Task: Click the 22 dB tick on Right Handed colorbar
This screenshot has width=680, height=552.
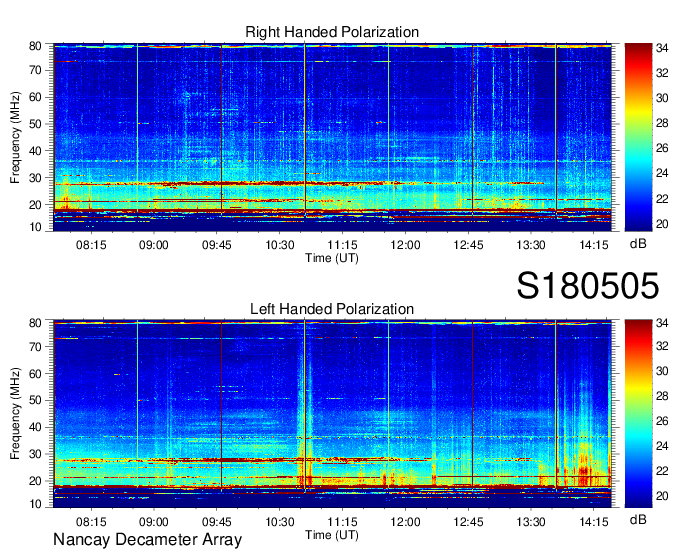Action: tap(662, 199)
